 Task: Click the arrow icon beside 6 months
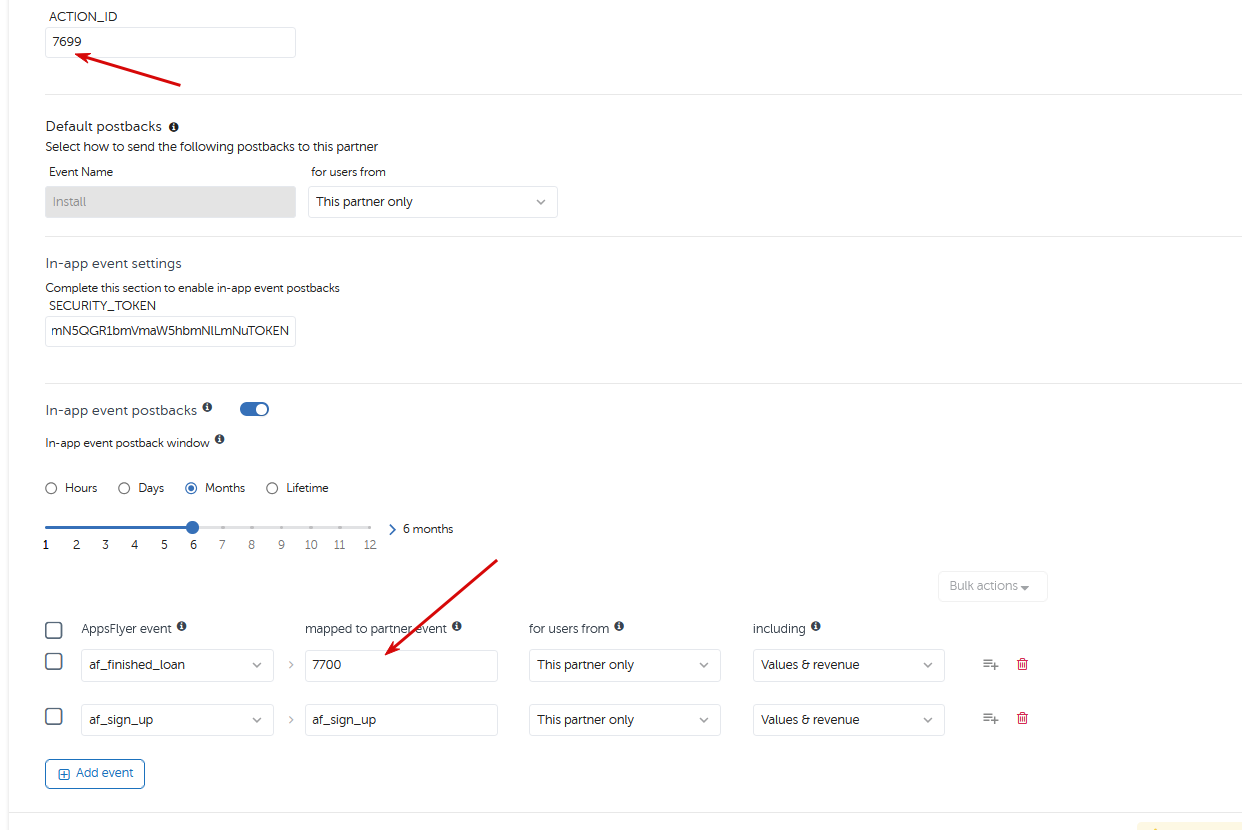[392, 529]
